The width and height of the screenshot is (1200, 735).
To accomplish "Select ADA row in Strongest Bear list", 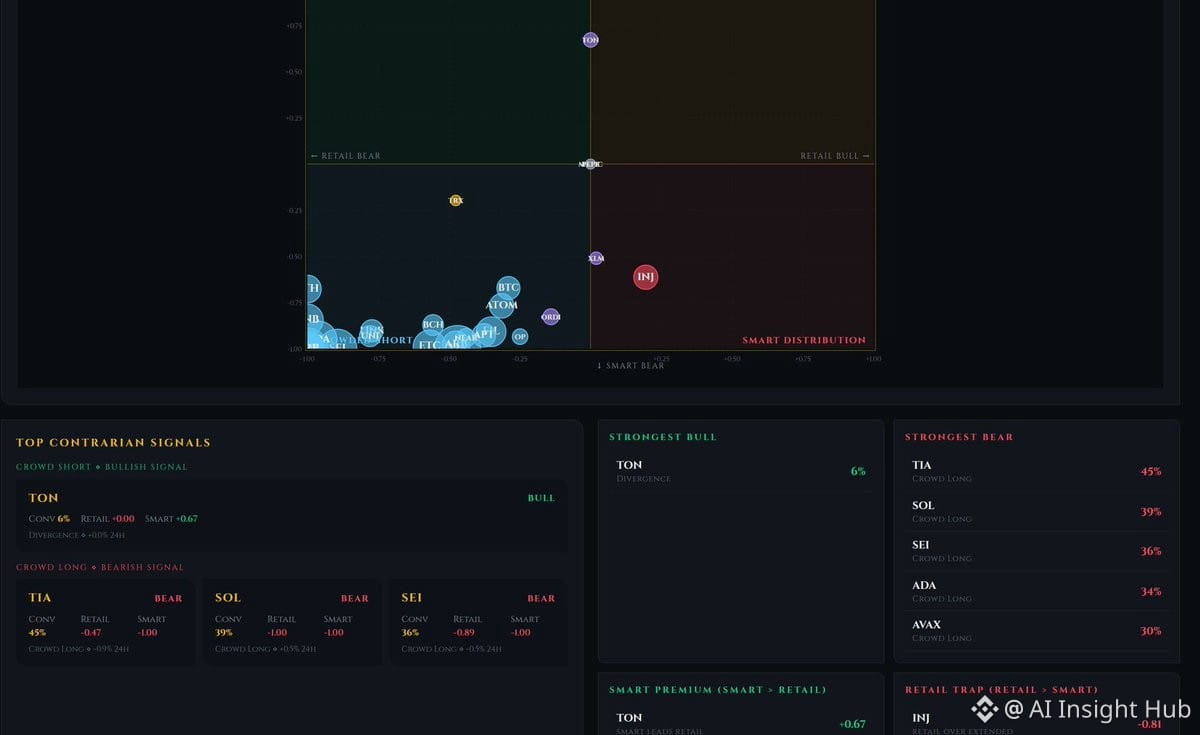I will pos(1037,591).
